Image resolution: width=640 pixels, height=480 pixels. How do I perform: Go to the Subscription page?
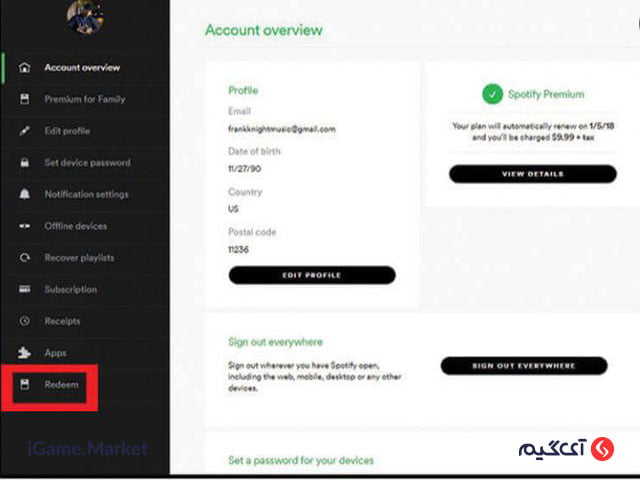(x=71, y=289)
